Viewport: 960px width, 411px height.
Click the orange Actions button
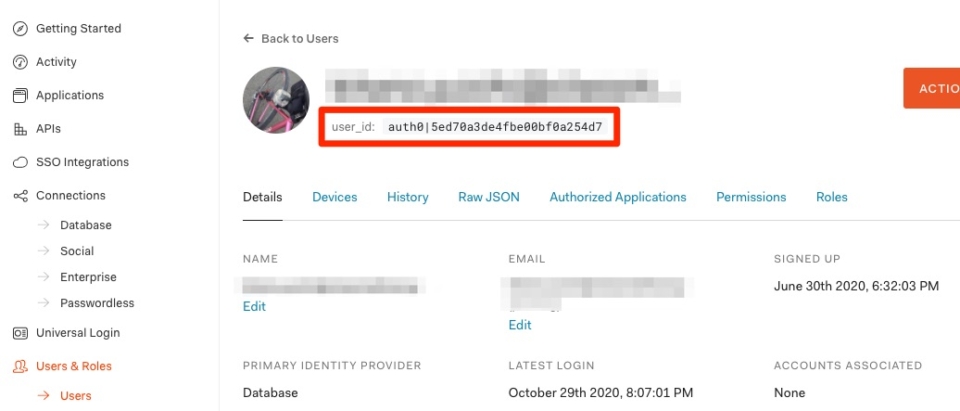pyautogui.click(x=932, y=88)
